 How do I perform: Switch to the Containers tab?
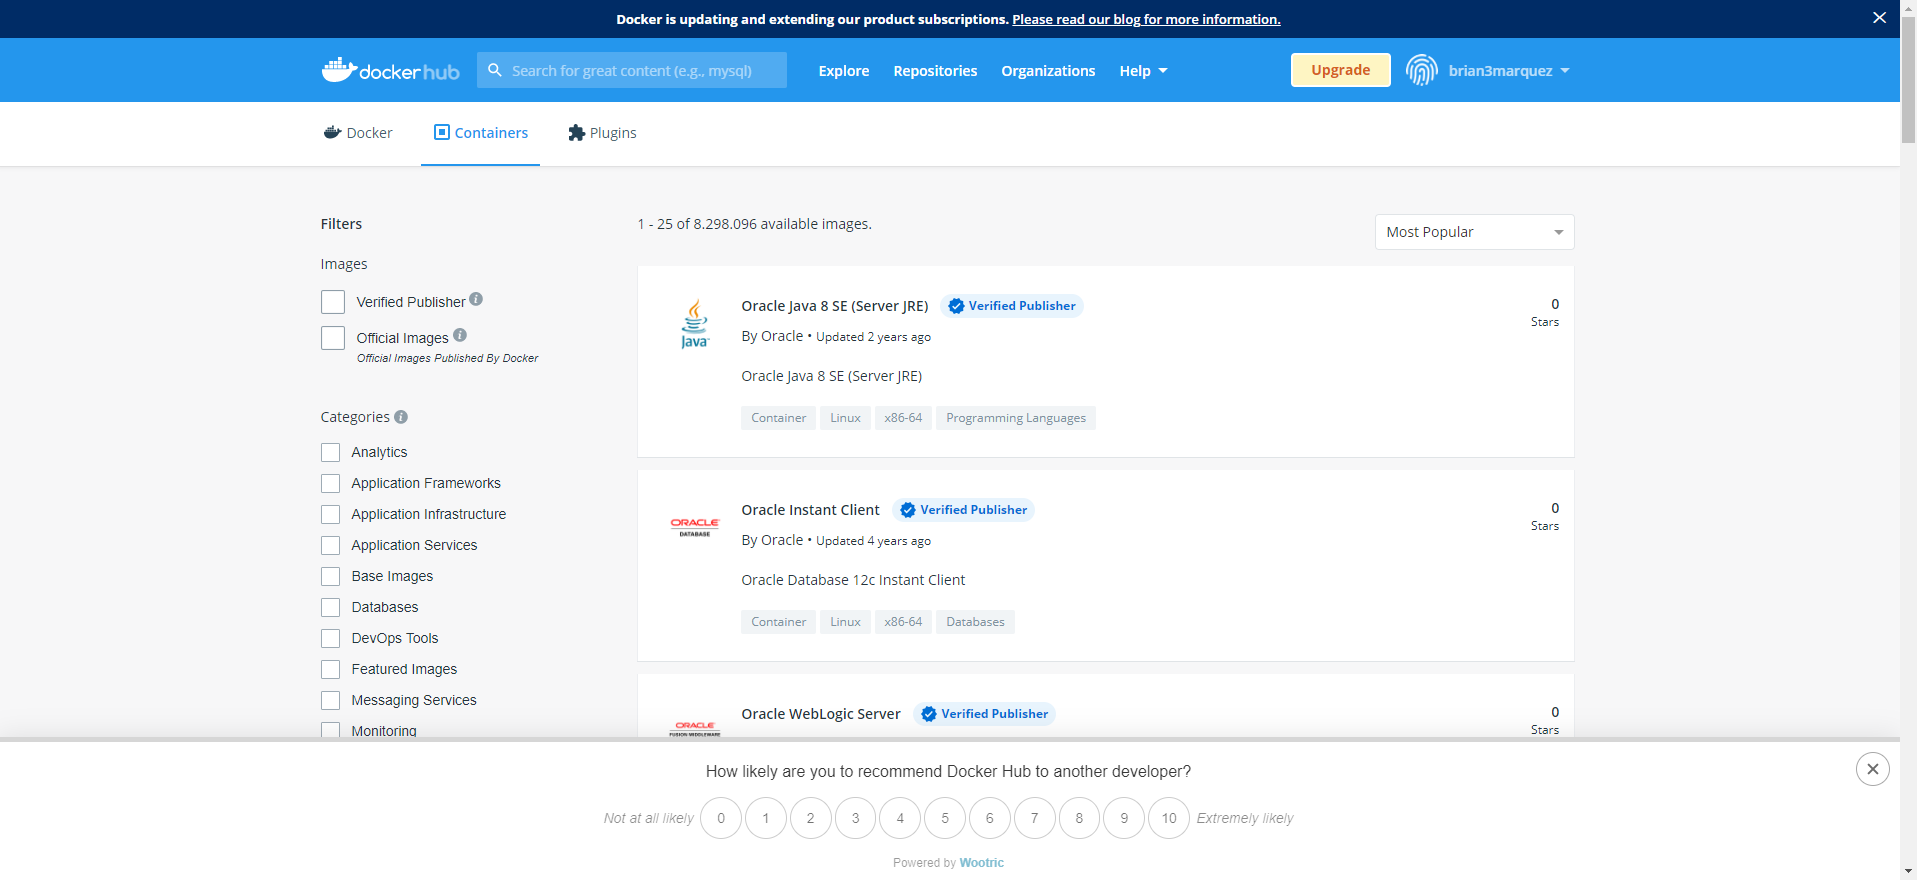pyautogui.click(x=480, y=133)
